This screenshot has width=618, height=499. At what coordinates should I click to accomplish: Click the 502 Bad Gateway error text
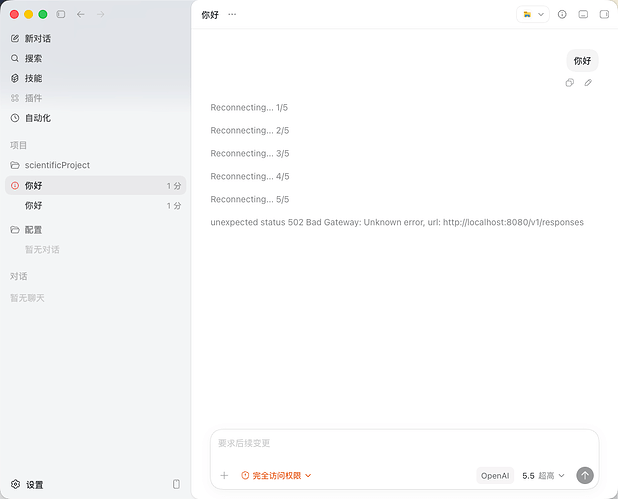(397, 222)
